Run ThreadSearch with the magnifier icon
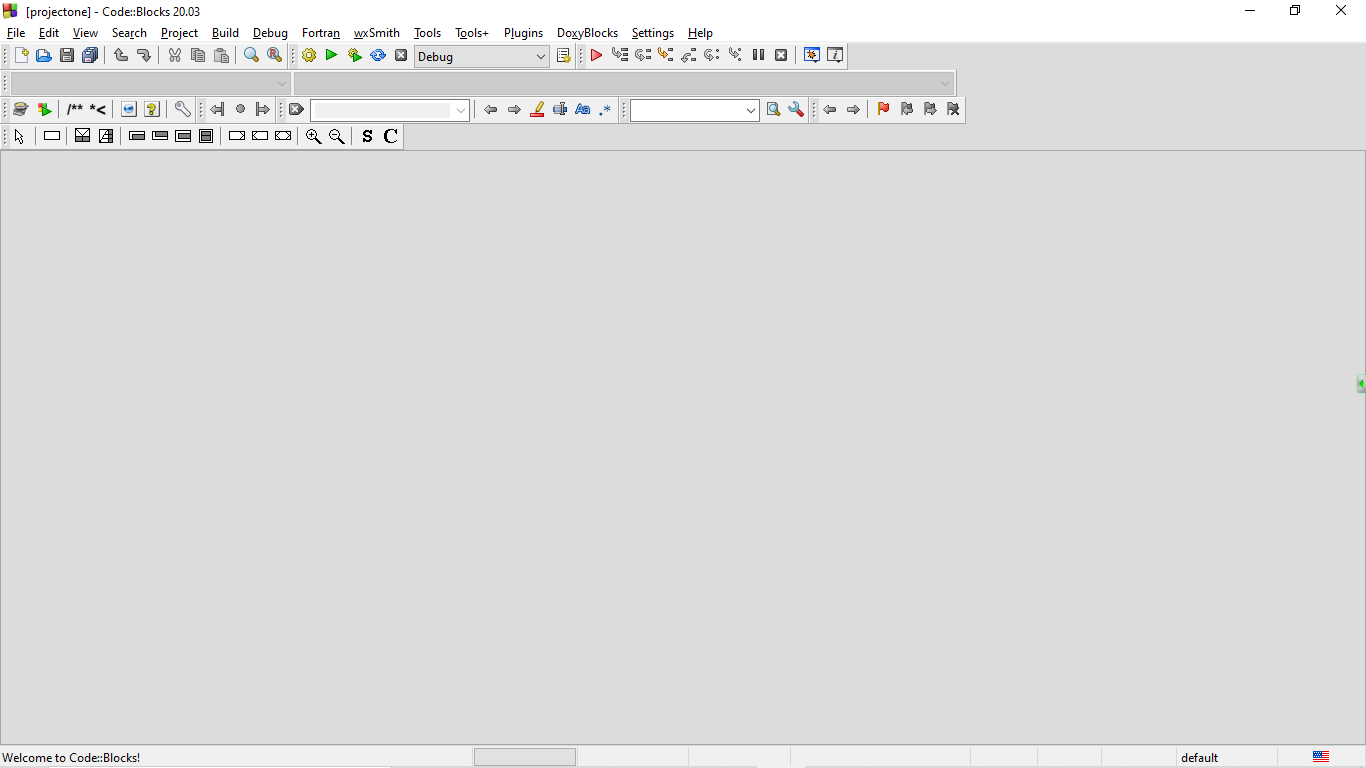Screen dimensions: 1366x768 tap(773, 110)
